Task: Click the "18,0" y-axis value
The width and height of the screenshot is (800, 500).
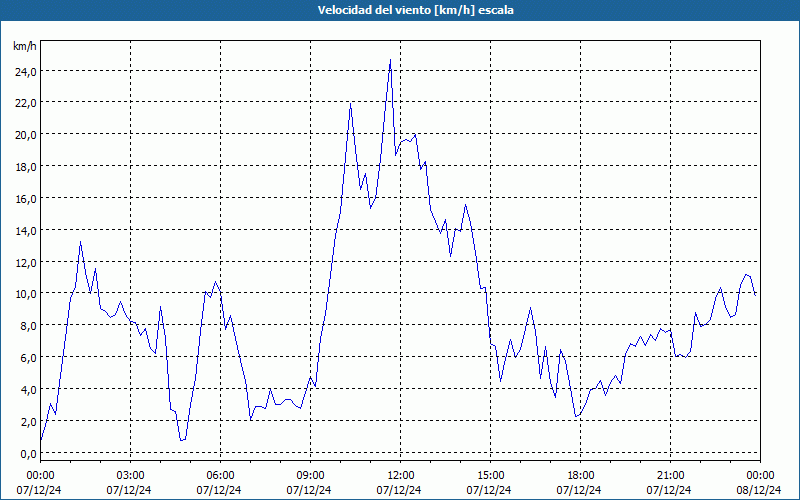Action: tap(26, 167)
